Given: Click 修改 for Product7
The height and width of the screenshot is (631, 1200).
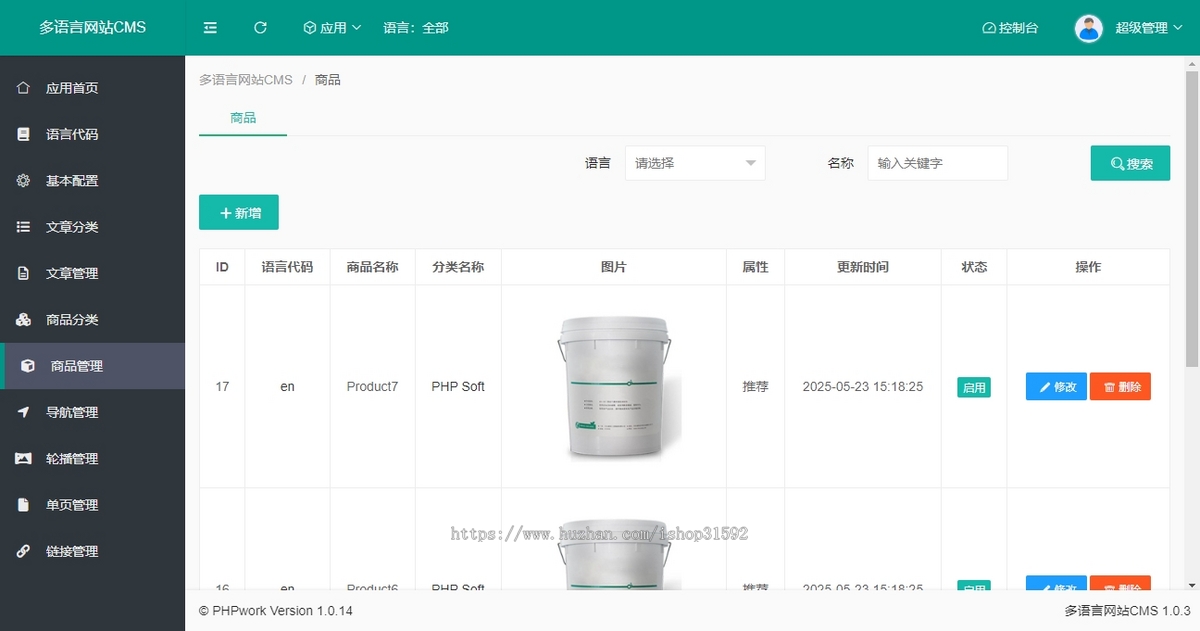Looking at the screenshot, I should (x=1056, y=386).
